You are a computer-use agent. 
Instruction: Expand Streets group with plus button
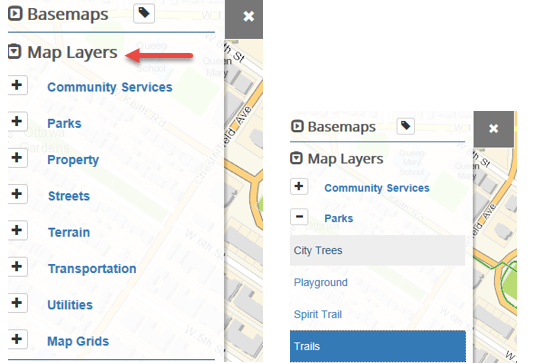tap(17, 194)
